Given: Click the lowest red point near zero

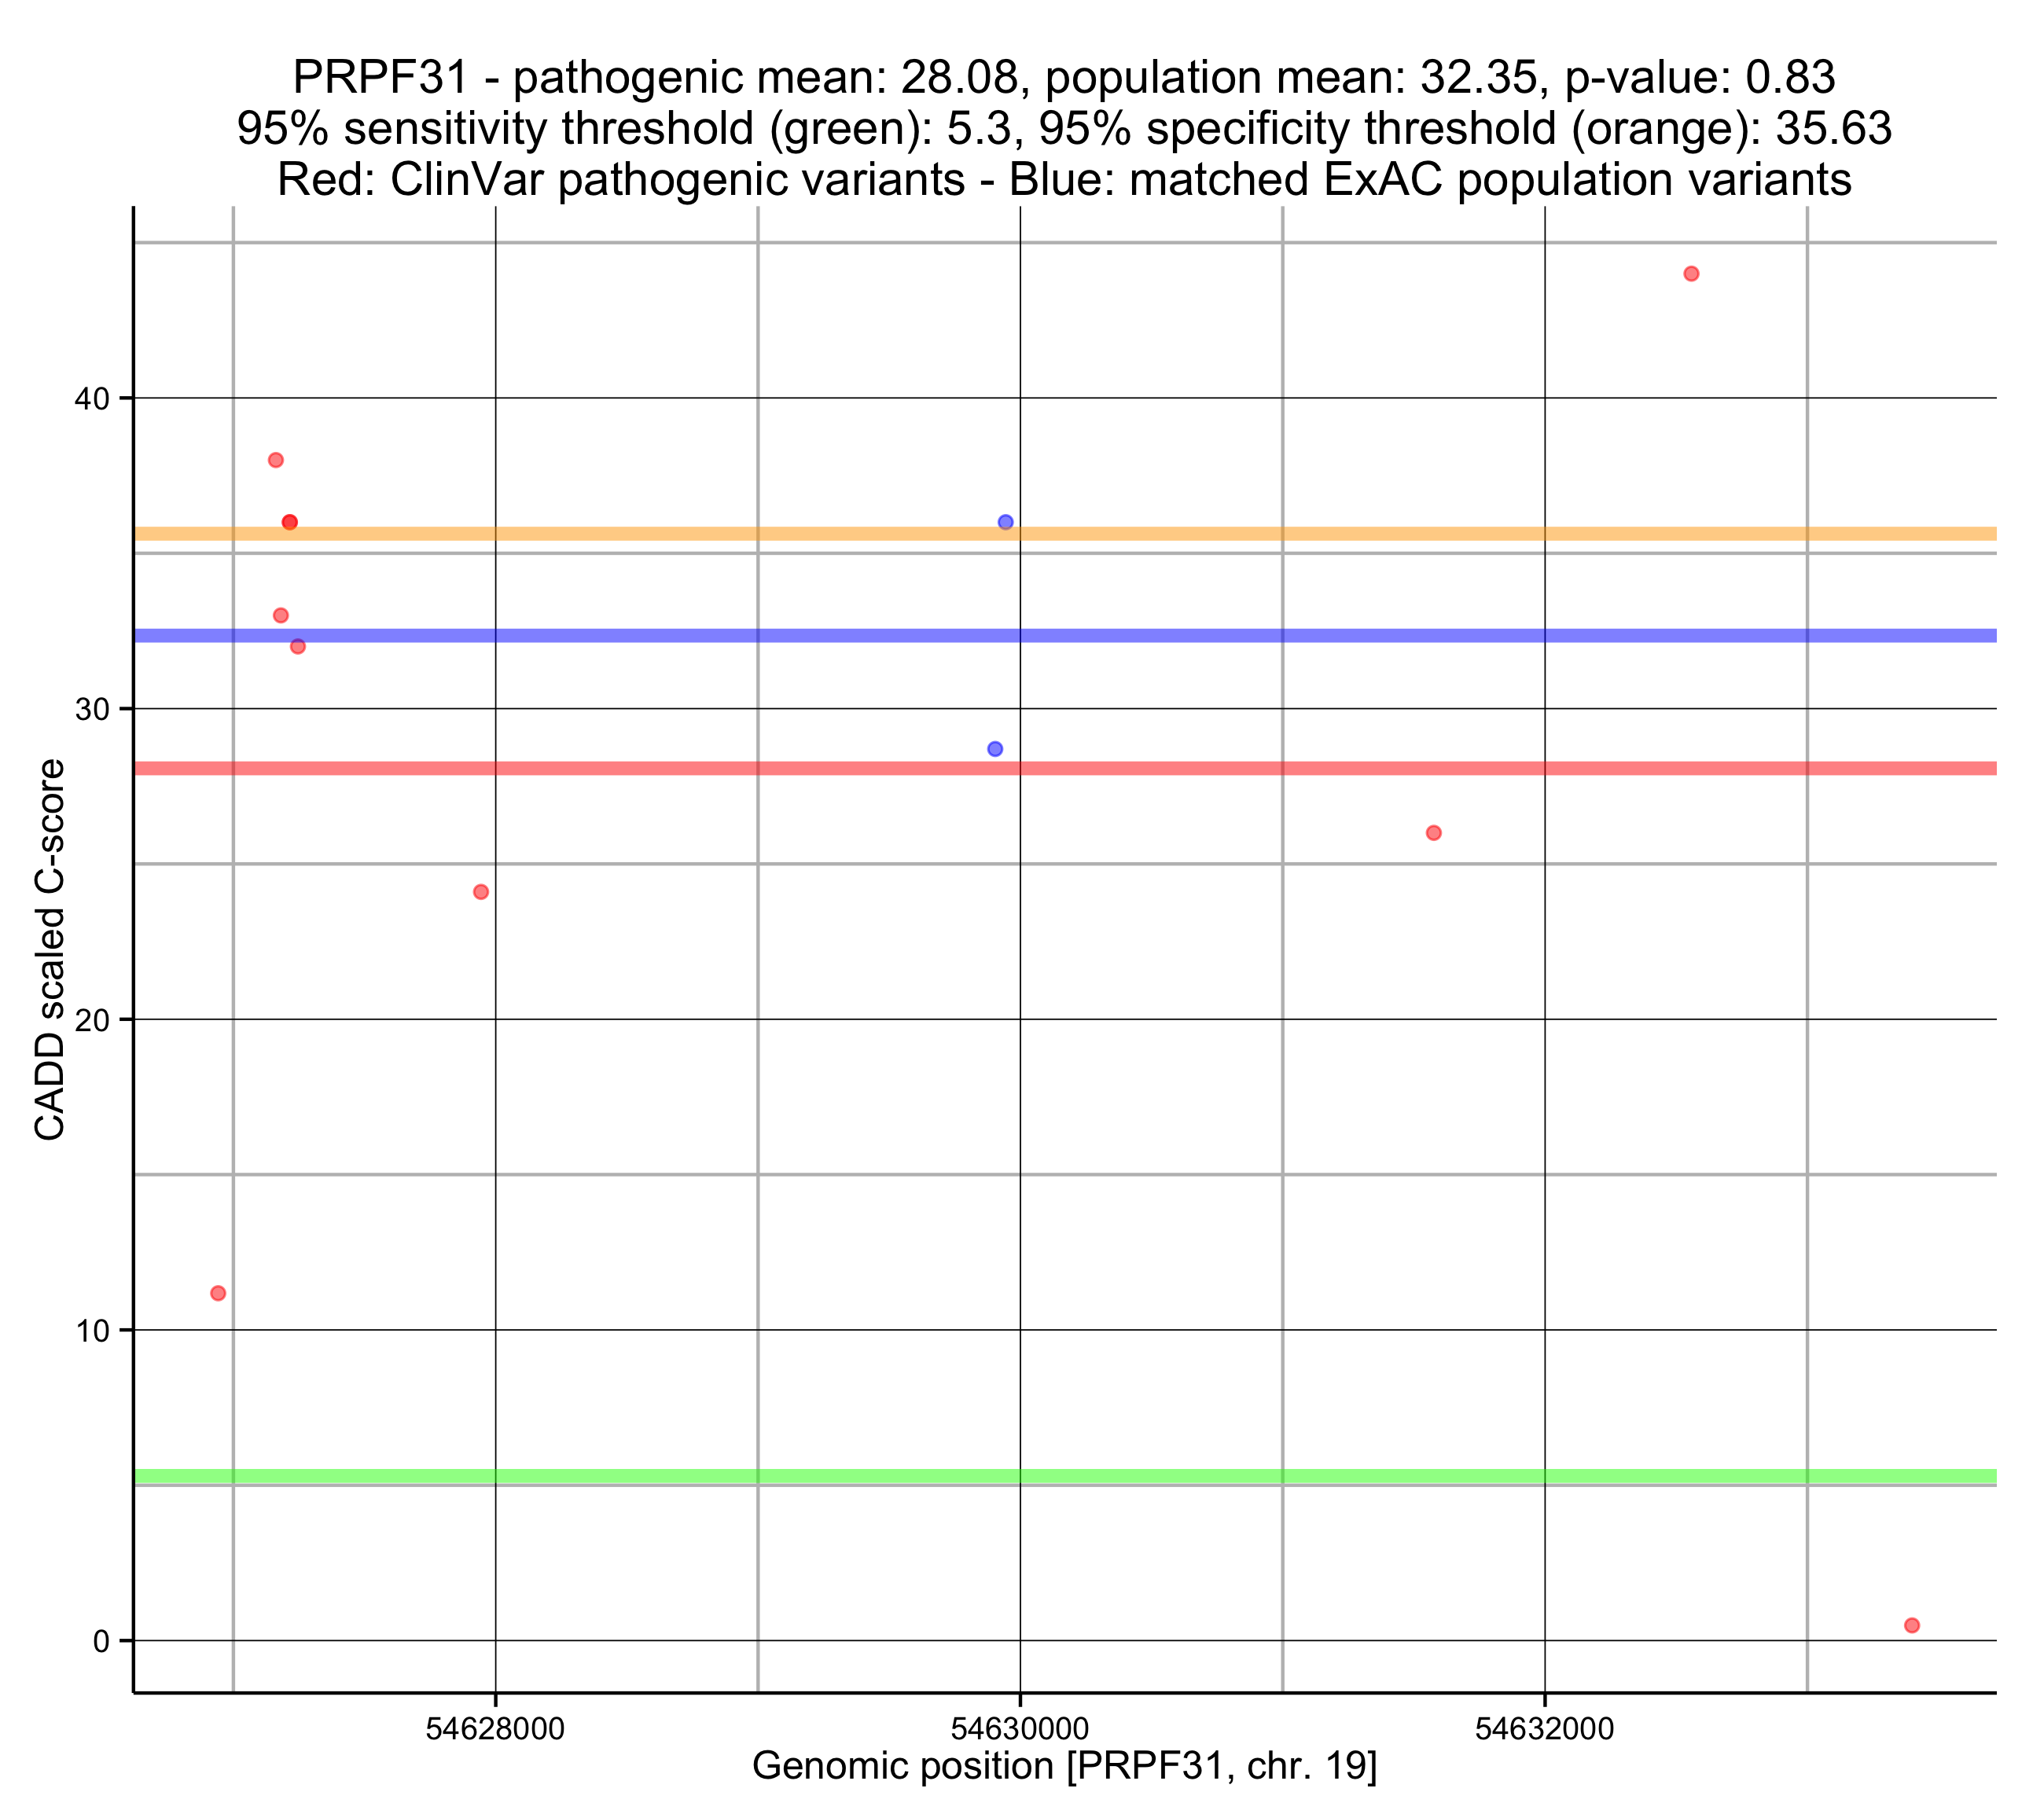Looking at the screenshot, I should pyautogui.click(x=1912, y=1625).
